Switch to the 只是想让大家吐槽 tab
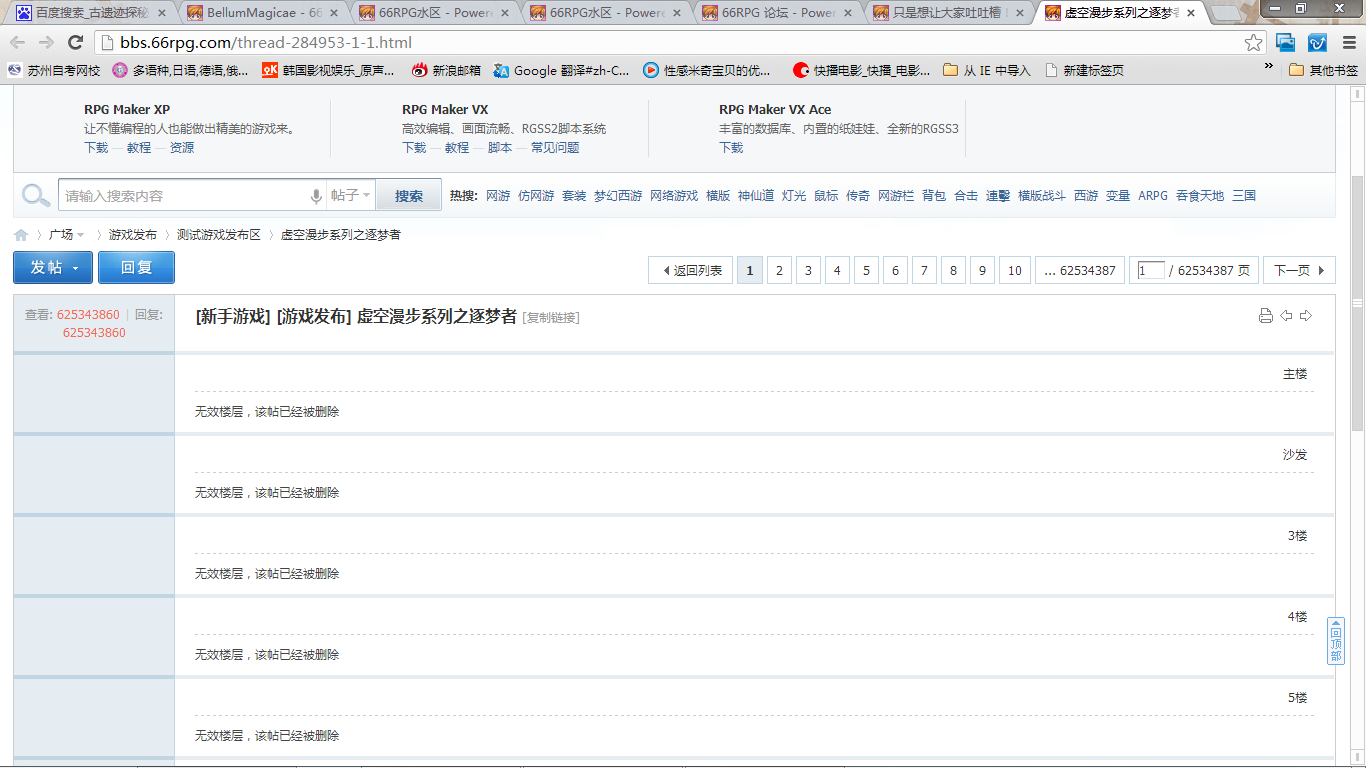Viewport: 1366px width, 768px height. [x=949, y=13]
